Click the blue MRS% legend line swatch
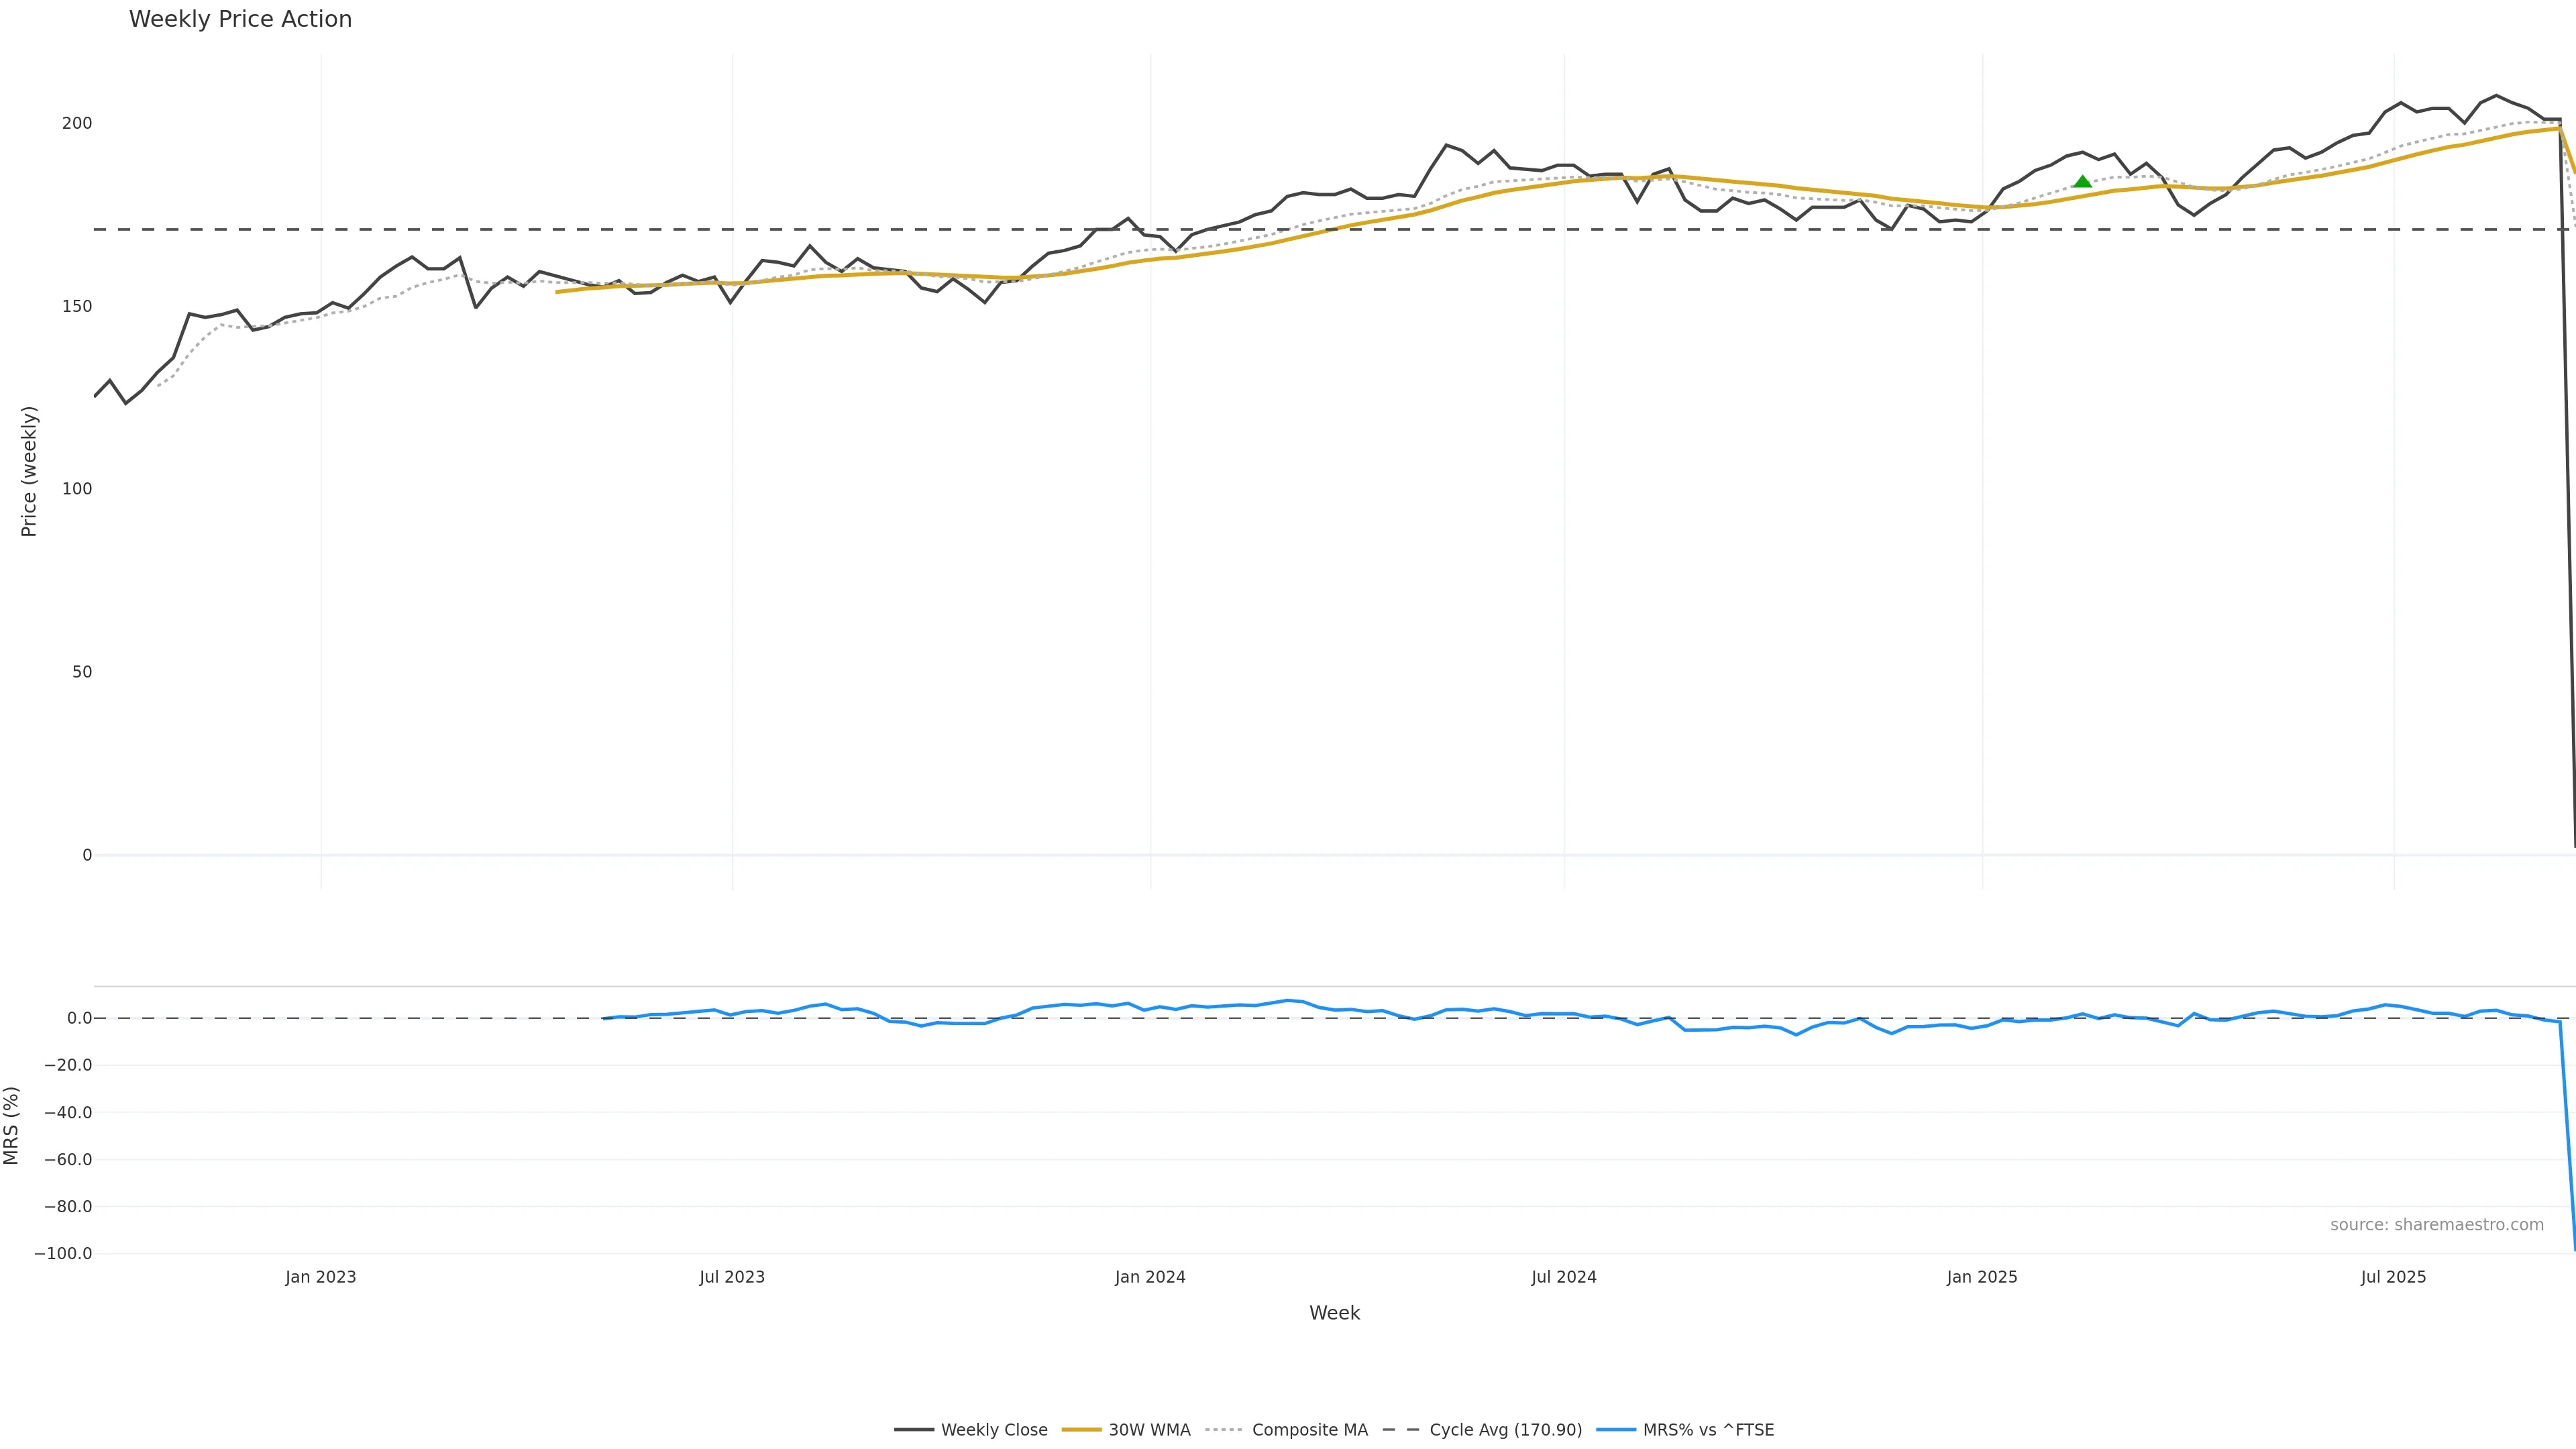 click(1615, 1430)
